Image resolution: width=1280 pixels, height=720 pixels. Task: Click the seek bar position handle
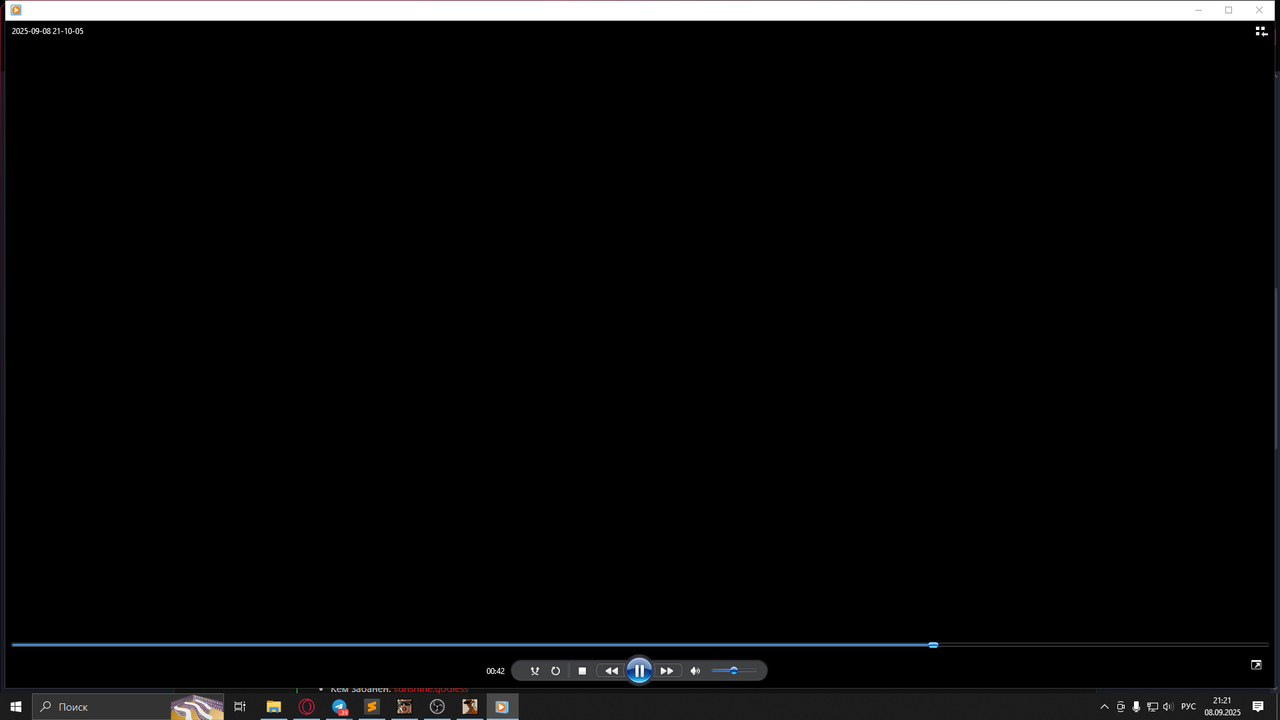[933, 645]
